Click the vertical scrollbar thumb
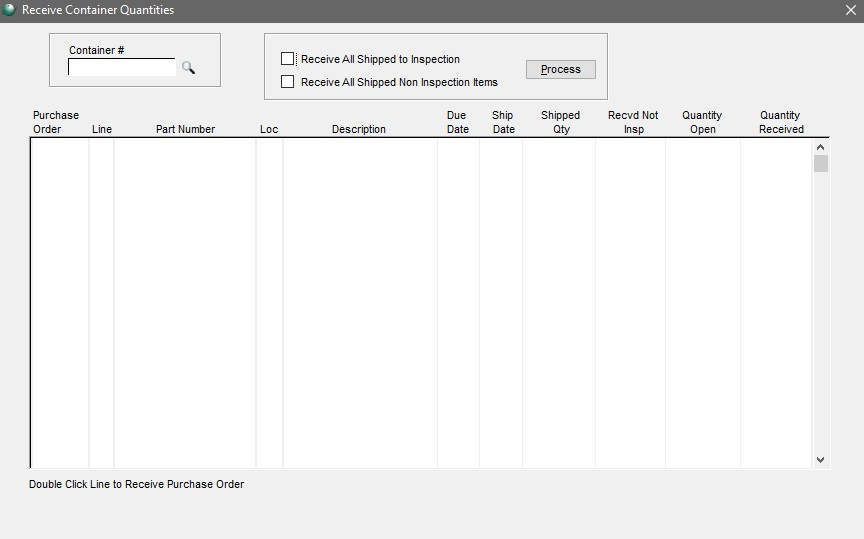The height and width of the screenshot is (539, 864). coord(820,164)
